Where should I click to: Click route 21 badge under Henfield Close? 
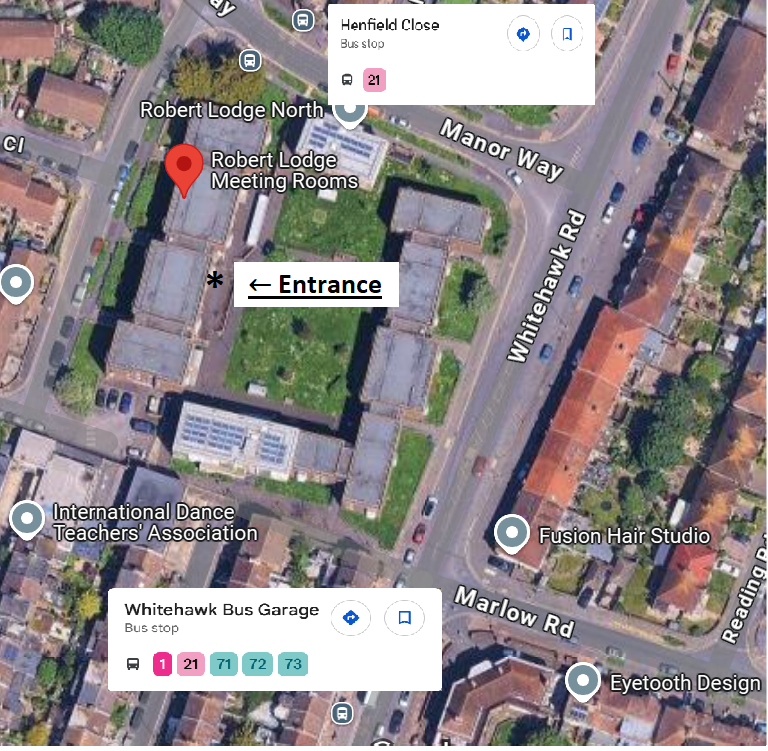click(x=374, y=80)
